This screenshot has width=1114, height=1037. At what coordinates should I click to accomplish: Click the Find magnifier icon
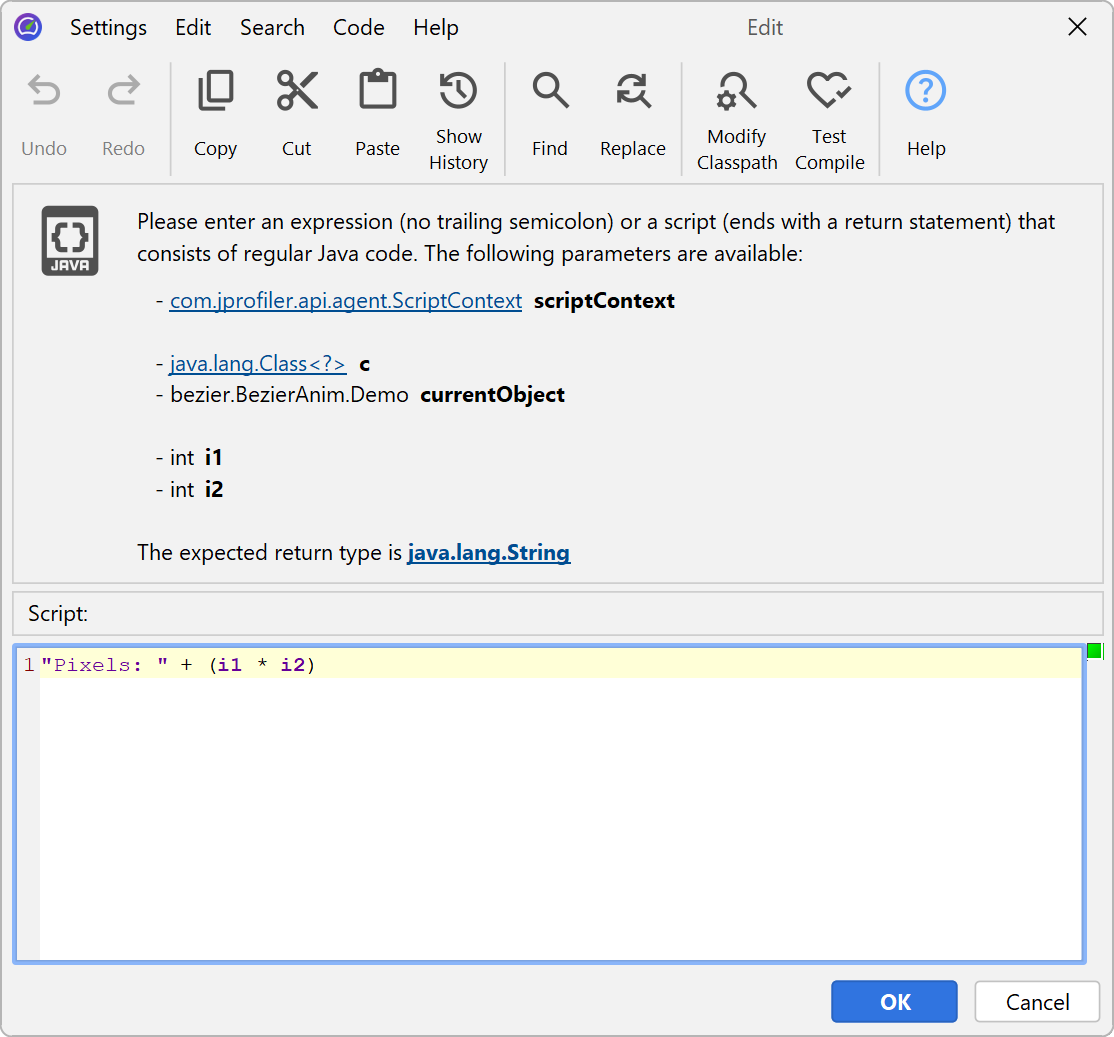(x=550, y=92)
